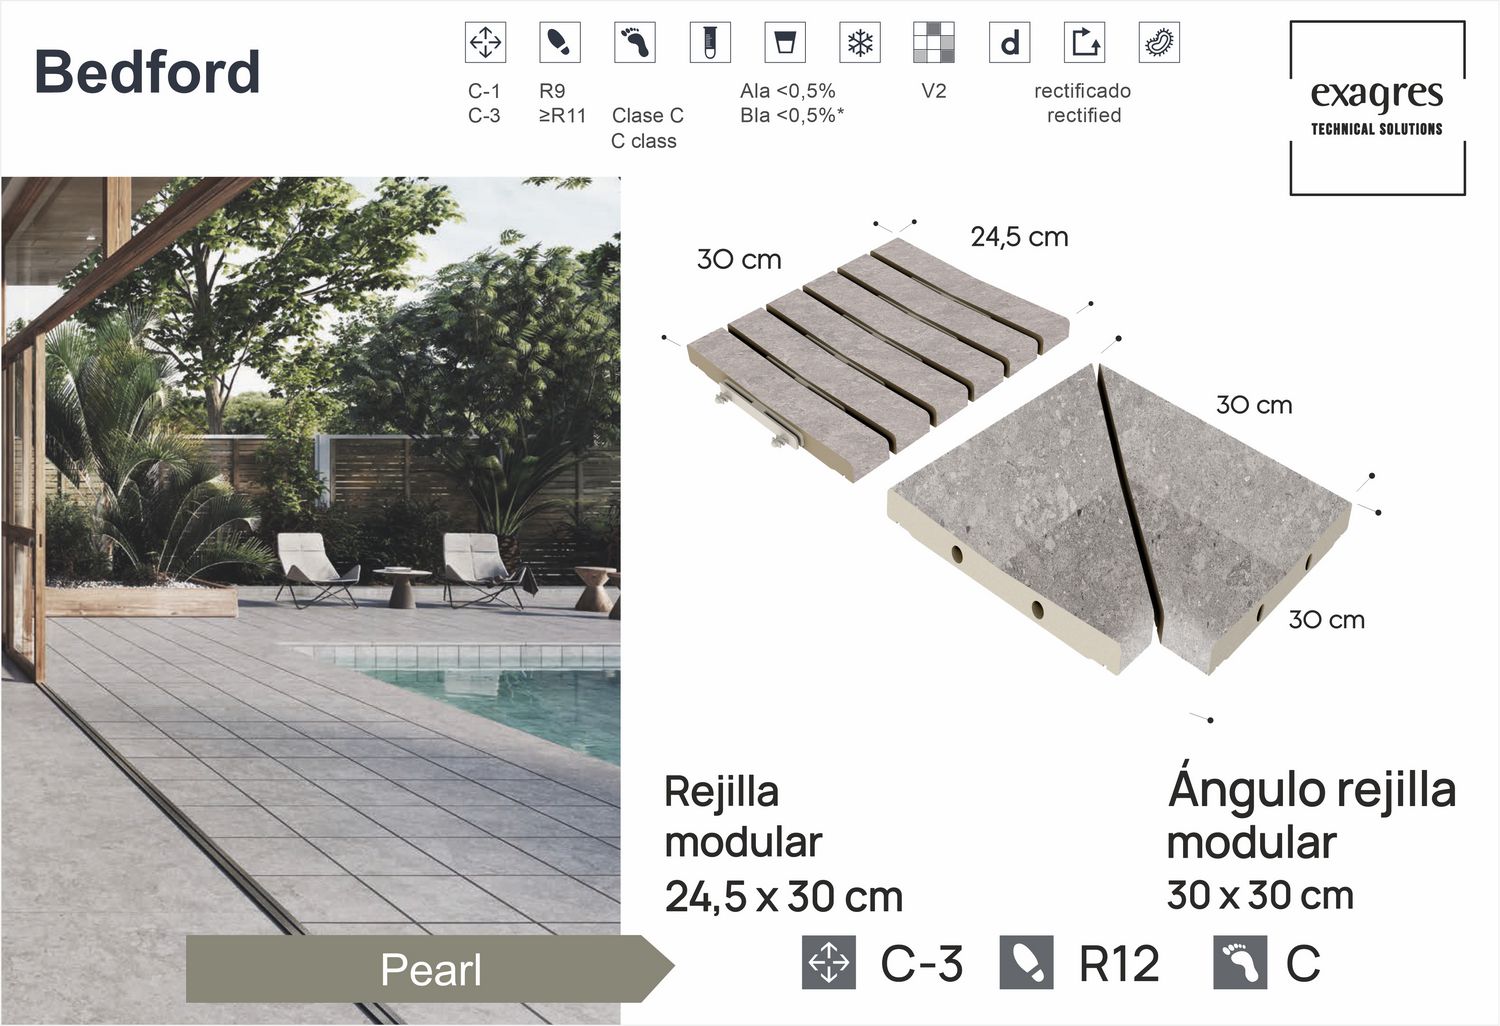Select the 30 x 30 cm size text
The image size is (1500, 1026).
1261,895
